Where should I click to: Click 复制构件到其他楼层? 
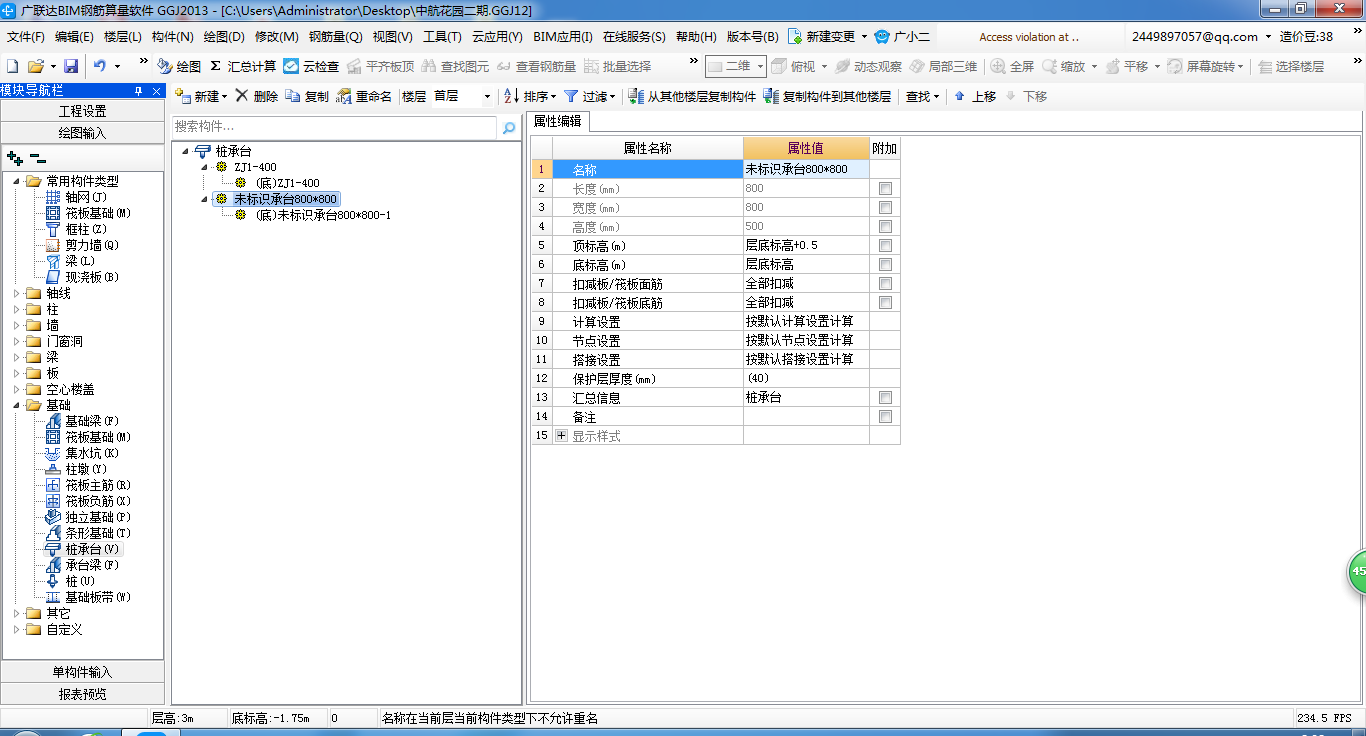[827, 96]
